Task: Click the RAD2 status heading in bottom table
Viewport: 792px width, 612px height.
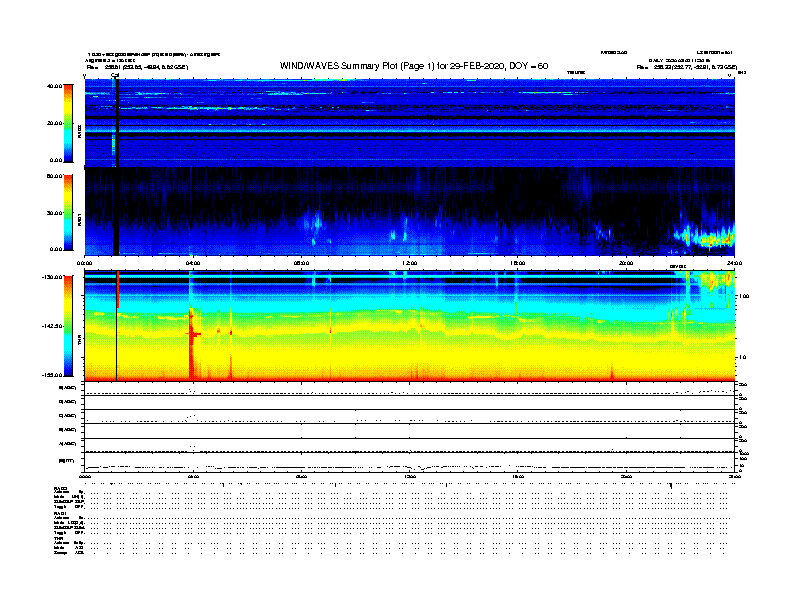Action: [61, 489]
